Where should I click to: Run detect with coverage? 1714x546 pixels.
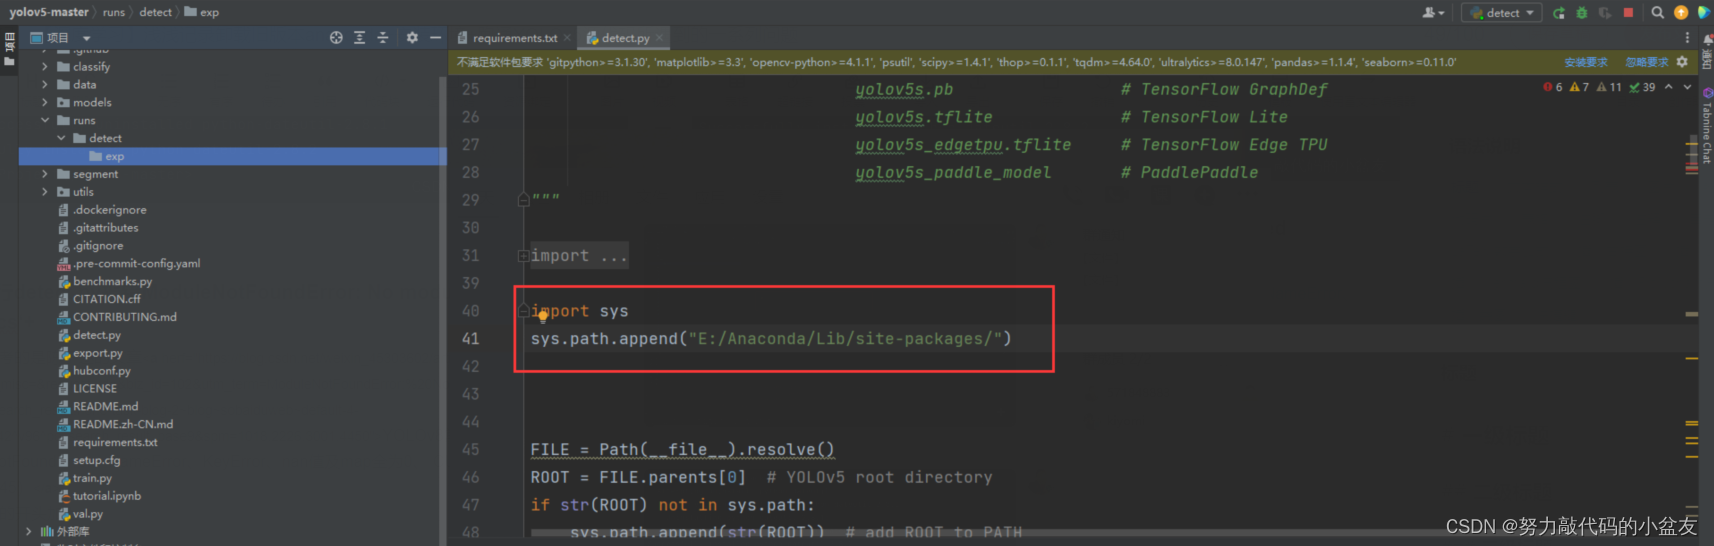click(x=1605, y=13)
